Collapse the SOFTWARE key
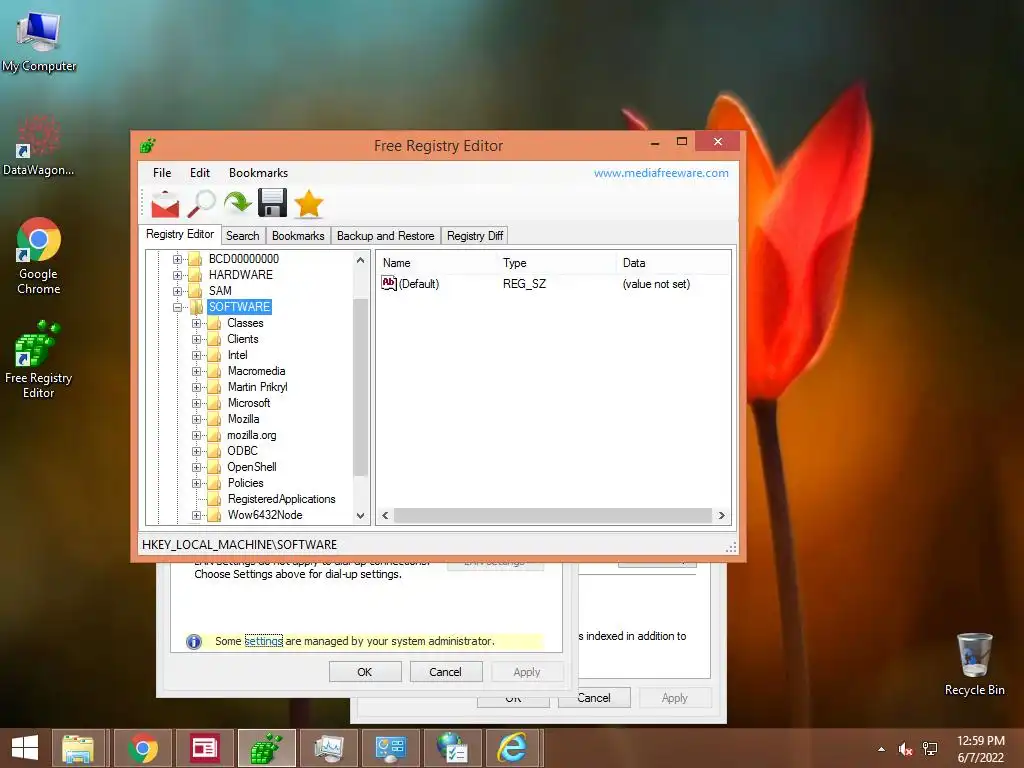This screenshot has width=1024, height=768. click(x=177, y=307)
